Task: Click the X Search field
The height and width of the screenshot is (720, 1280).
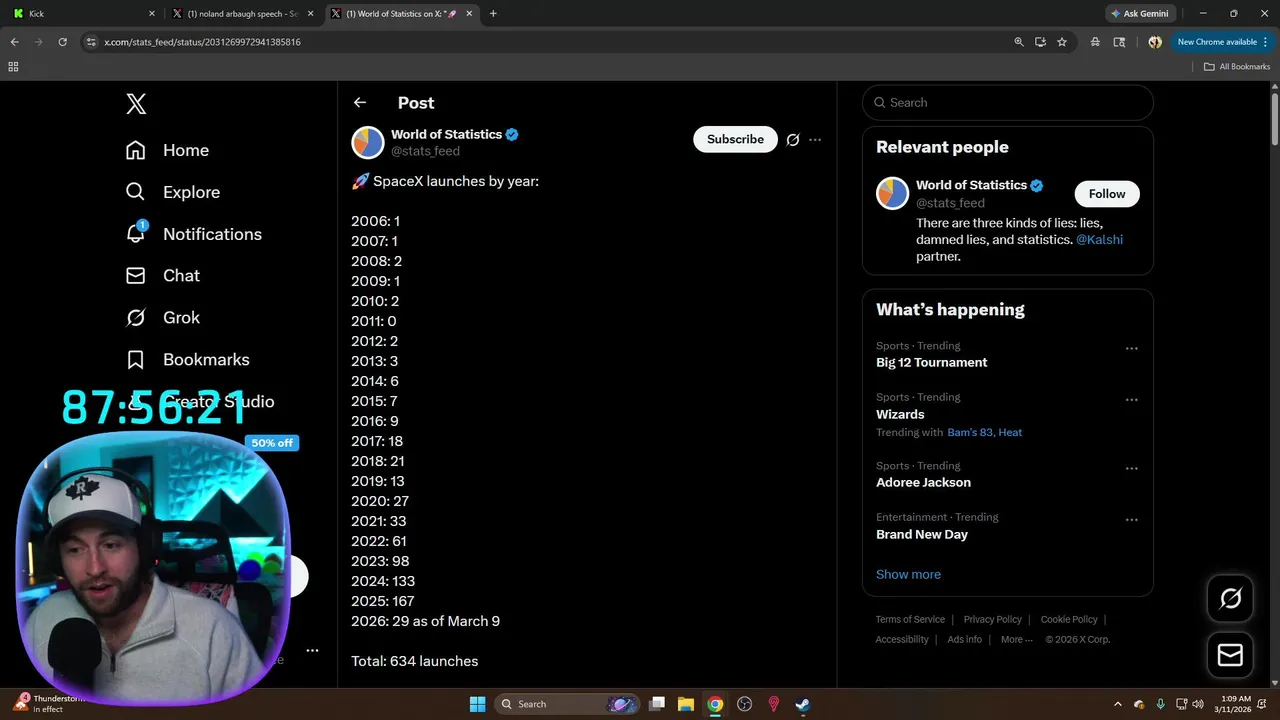Action: point(1008,102)
